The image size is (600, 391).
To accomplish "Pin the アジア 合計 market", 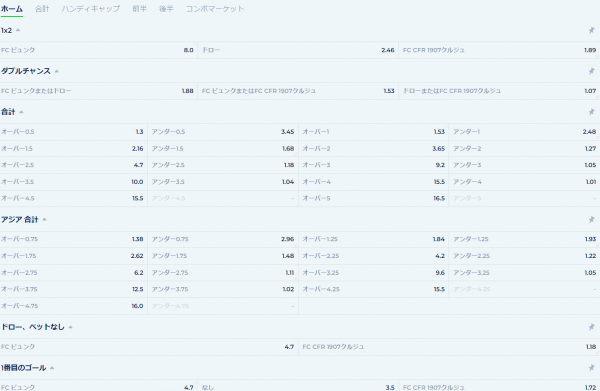I will [x=591, y=219].
